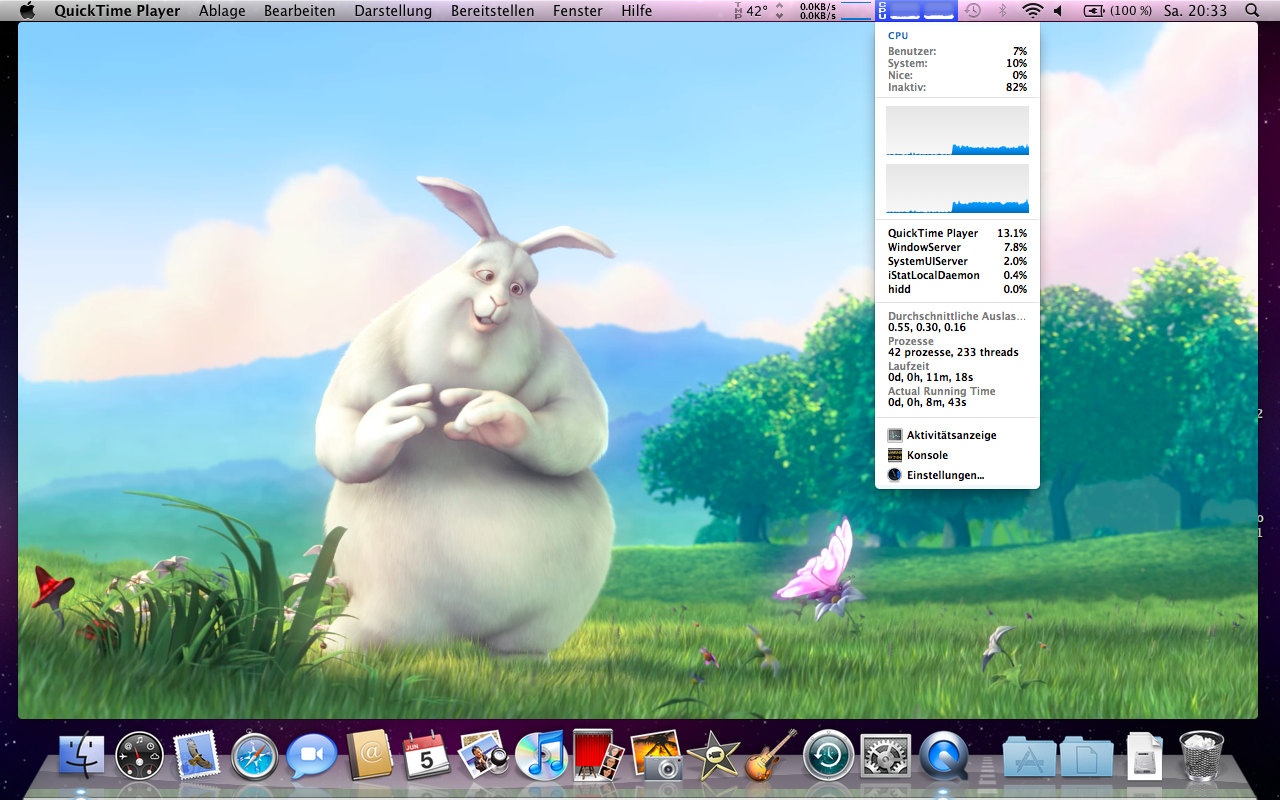Click the QuickTime Player process row

[957, 233]
